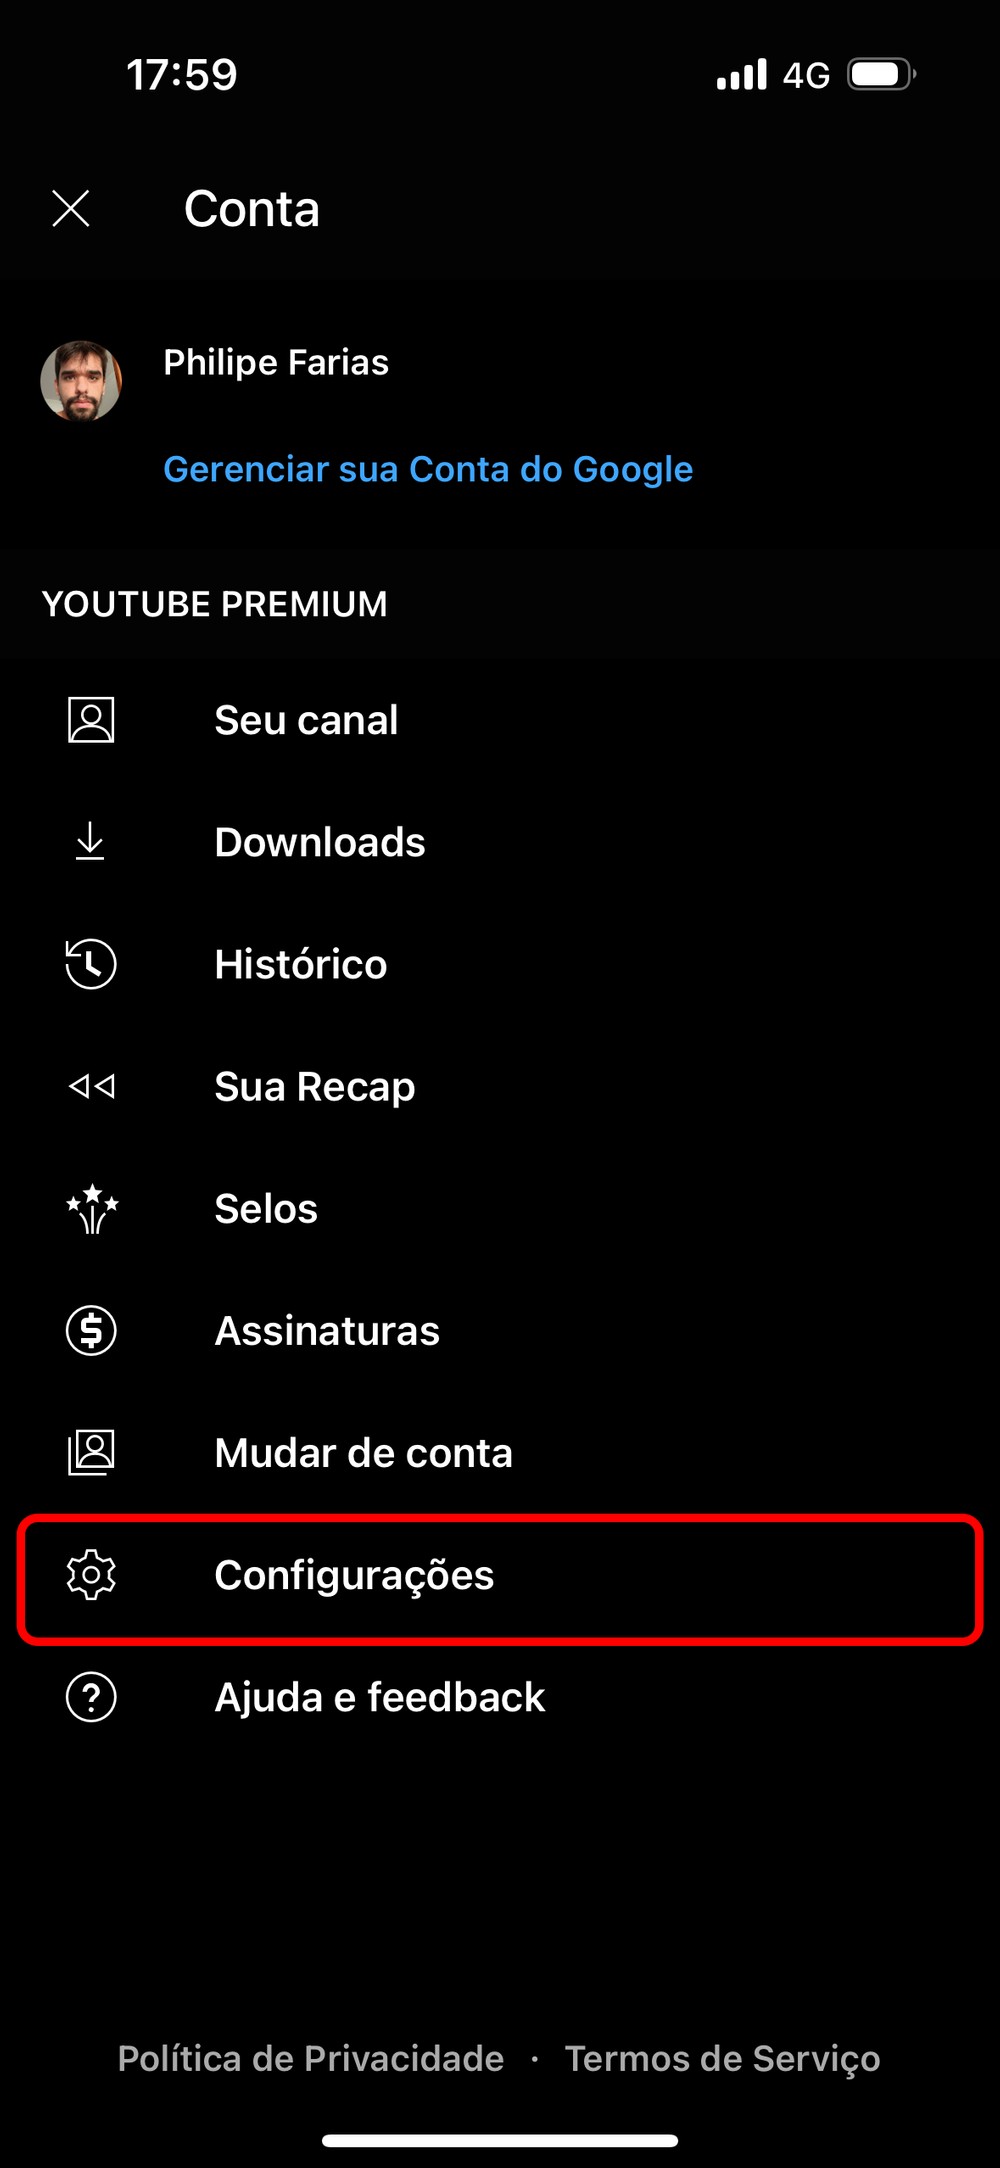The width and height of the screenshot is (1000, 2168).
Task: Select Sua Recap menu entry
Action: (x=500, y=1086)
